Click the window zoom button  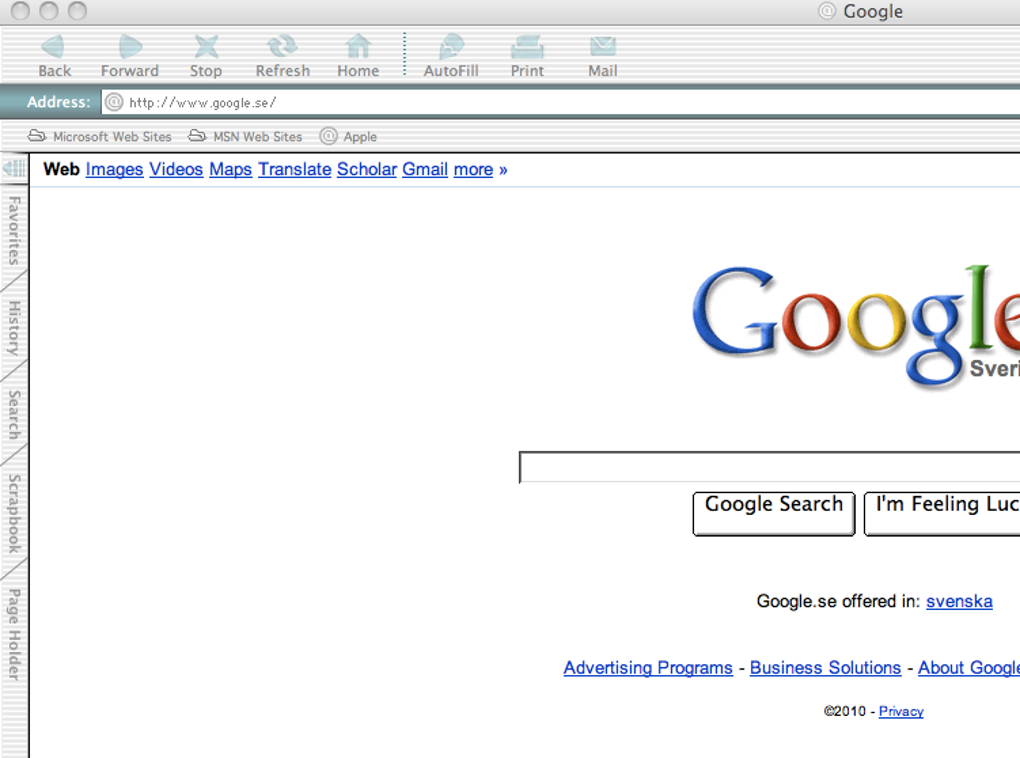point(77,10)
